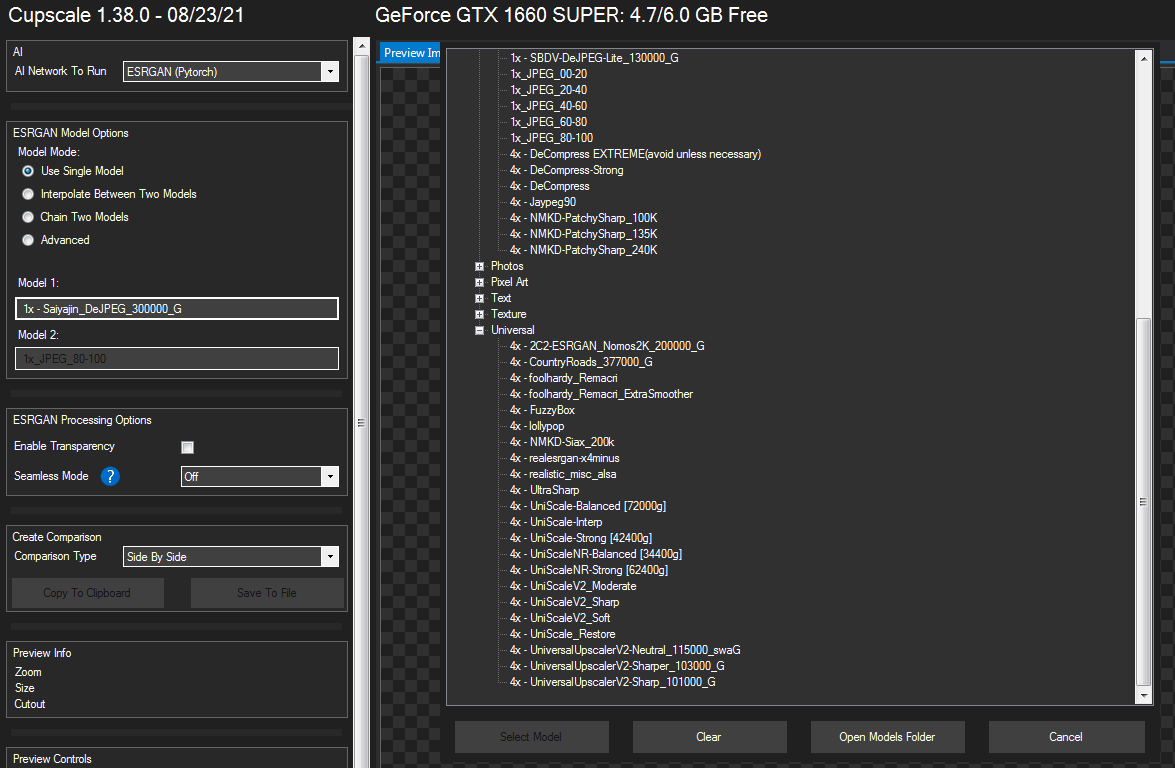Enable the Transparency checkbox
Viewport: 1175px width, 768px height.
pyautogui.click(x=187, y=447)
